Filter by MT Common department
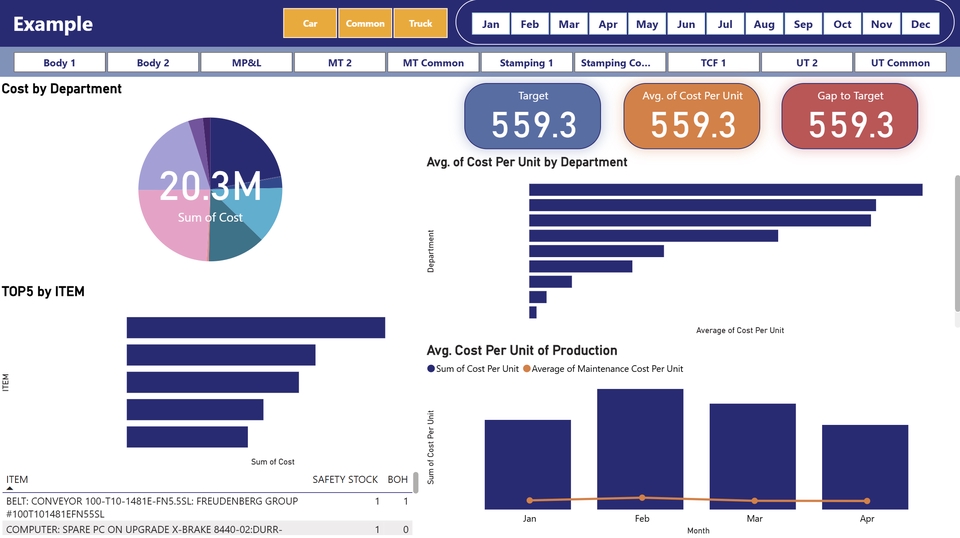 [433, 63]
